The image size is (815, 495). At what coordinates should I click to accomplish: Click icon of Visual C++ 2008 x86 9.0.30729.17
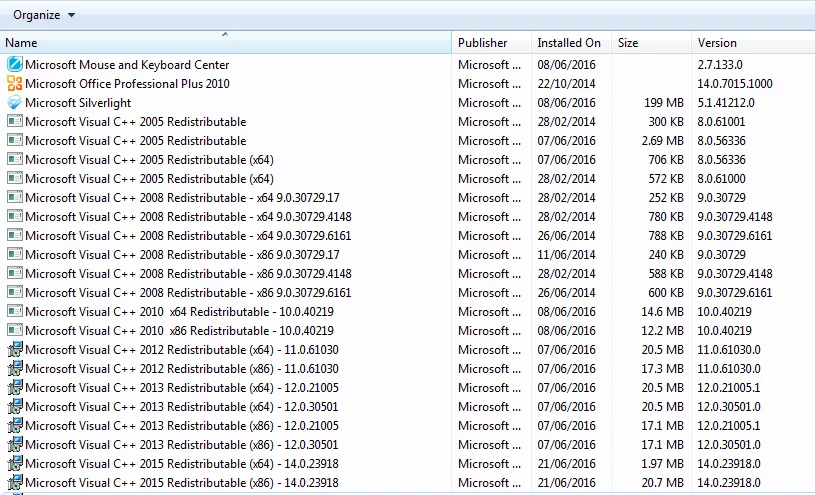pos(15,254)
